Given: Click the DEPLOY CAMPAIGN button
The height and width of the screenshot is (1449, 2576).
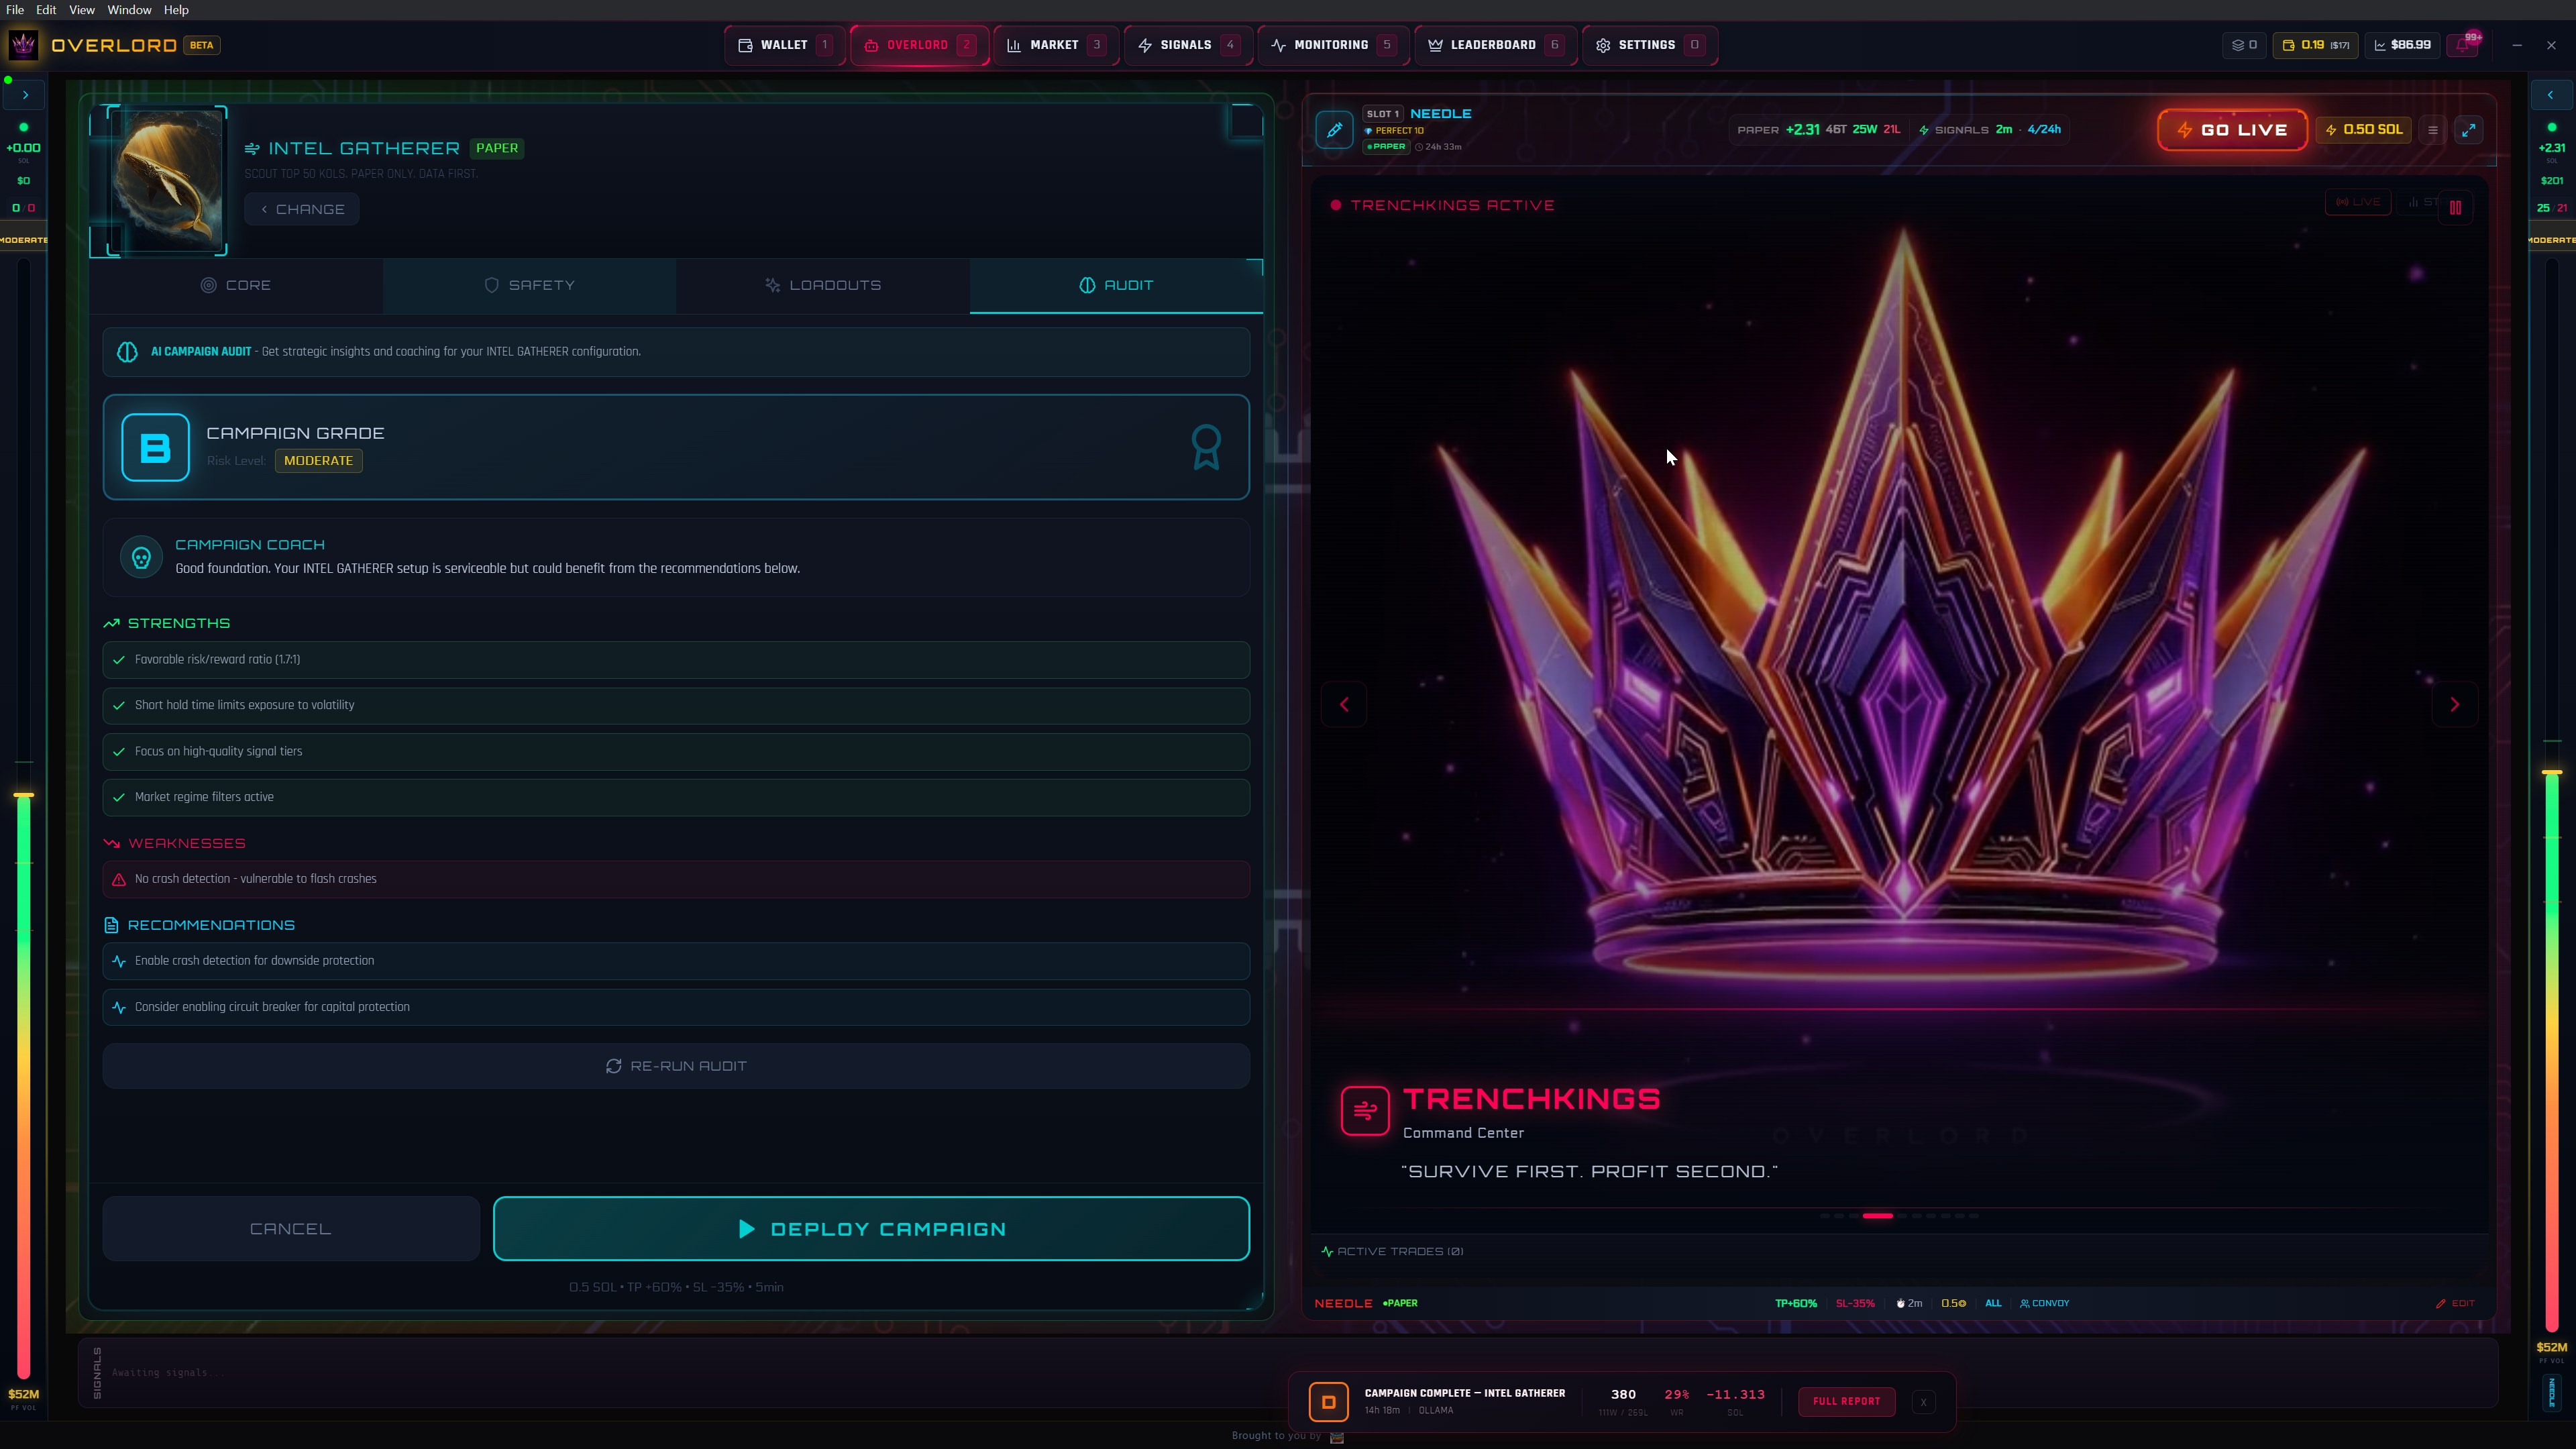Looking at the screenshot, I should point(871,1228).
